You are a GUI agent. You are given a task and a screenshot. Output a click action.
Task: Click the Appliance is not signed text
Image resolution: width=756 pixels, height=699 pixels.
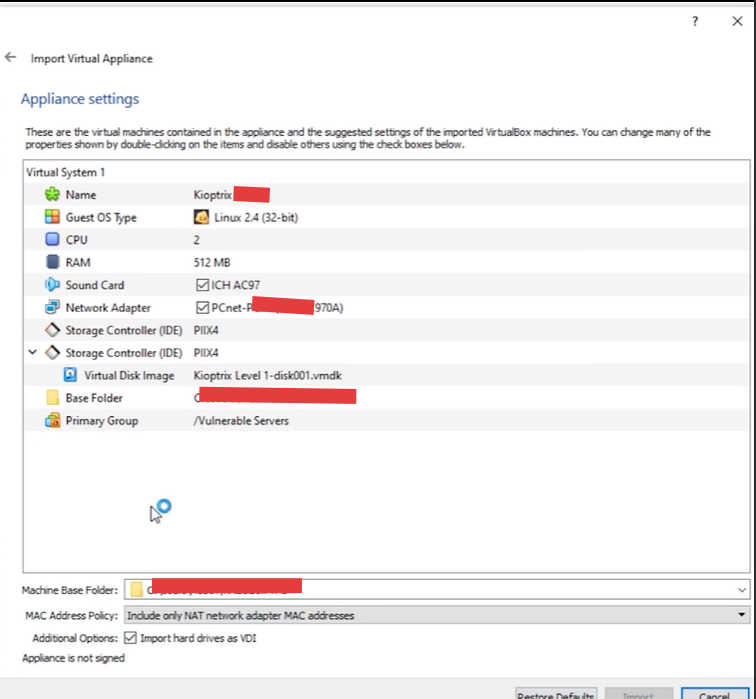tap(73, 658)
